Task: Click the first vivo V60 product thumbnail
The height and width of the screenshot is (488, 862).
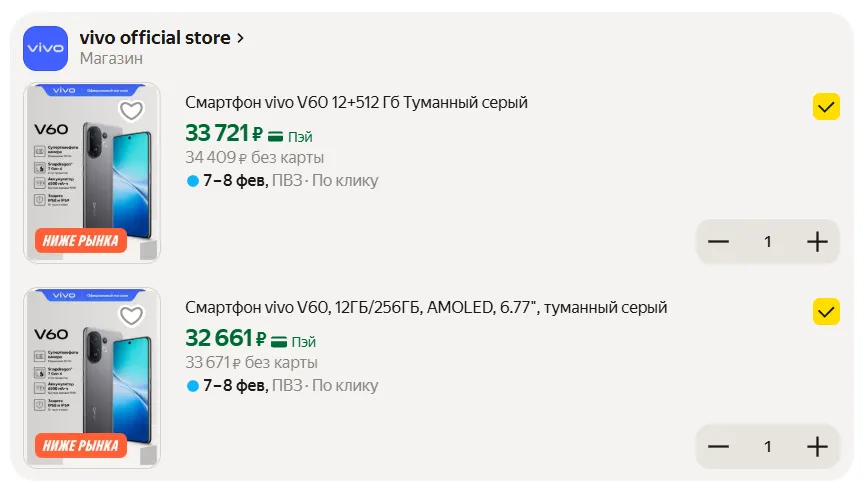Action: tap(92, 173)
